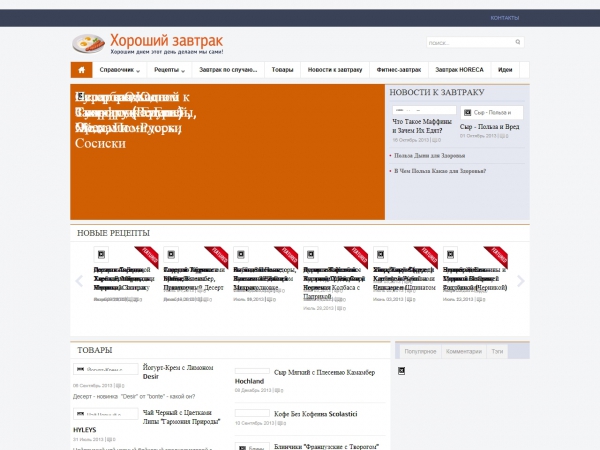Open the Завтрак HORECA menu item
Screen dimensions: 600x450
pos(460,70)
